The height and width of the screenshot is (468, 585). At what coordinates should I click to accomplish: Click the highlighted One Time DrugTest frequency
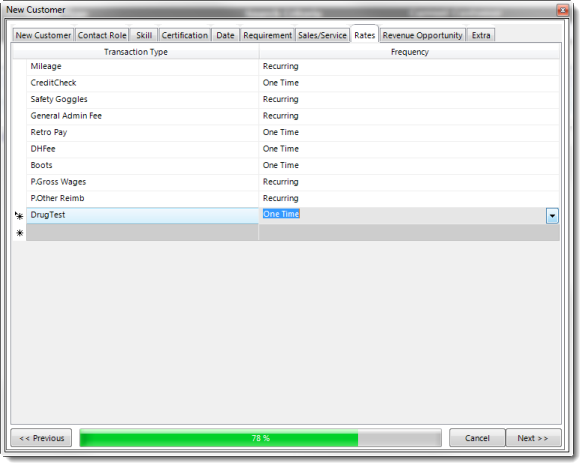281,214
